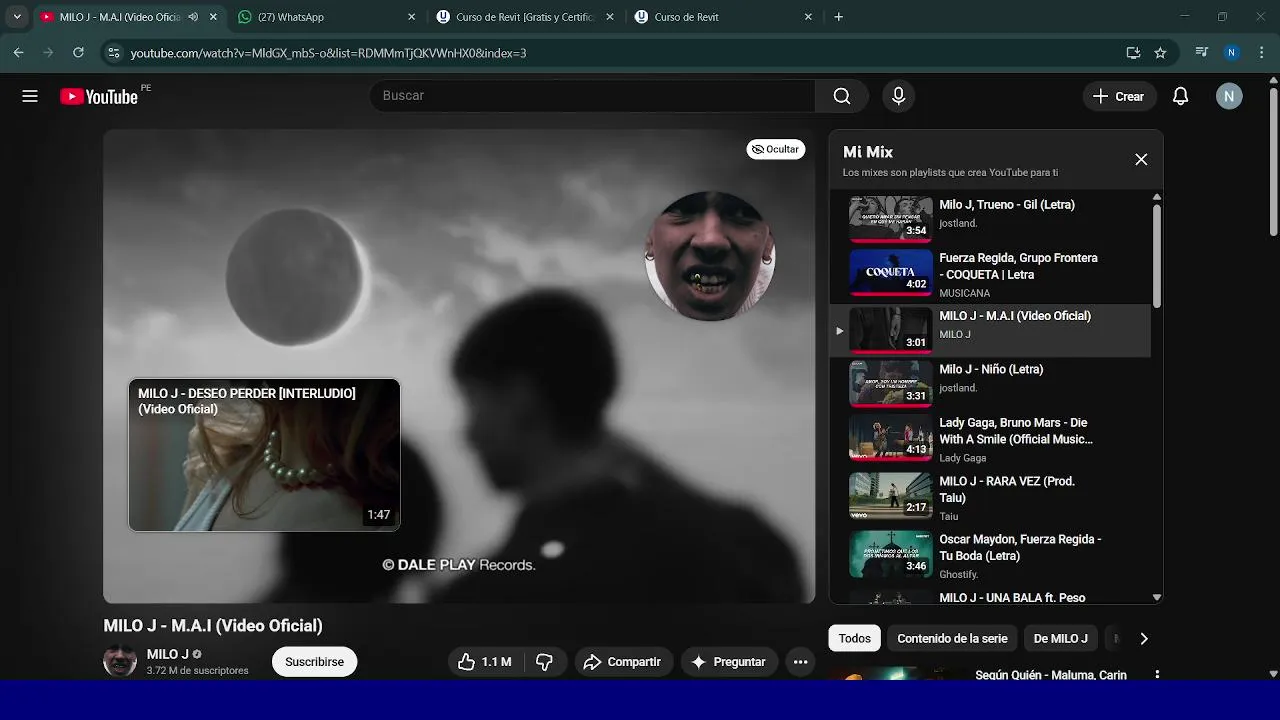This screenshot has width=1280, height=720.
Task: Bookmark this page with star icon
Action: pos(1160,53)
